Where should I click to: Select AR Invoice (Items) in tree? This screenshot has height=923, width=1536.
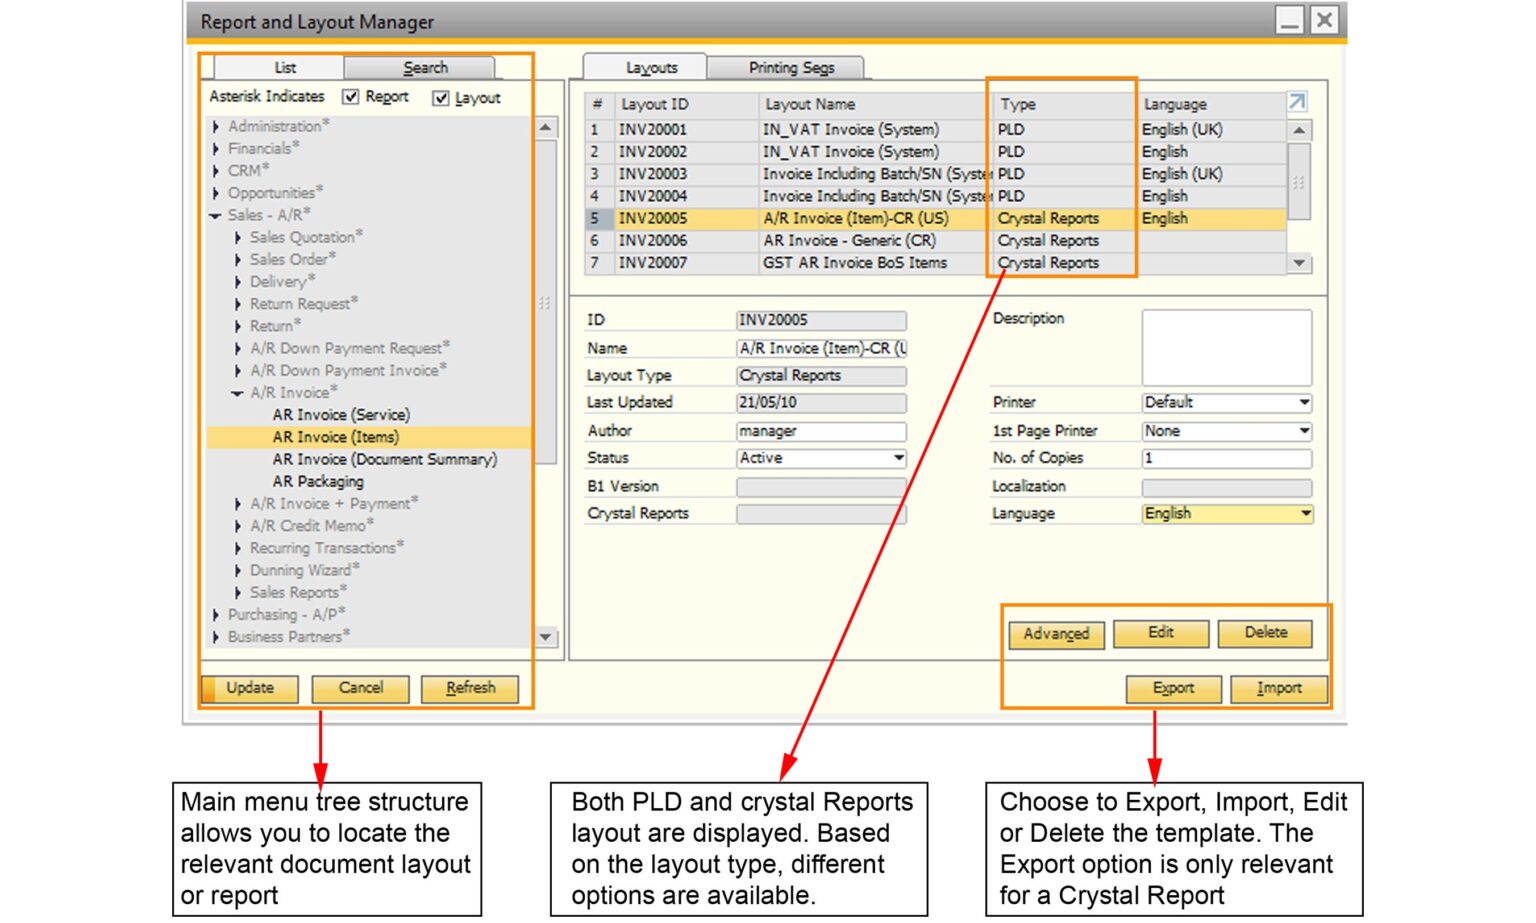coord(335,437)
